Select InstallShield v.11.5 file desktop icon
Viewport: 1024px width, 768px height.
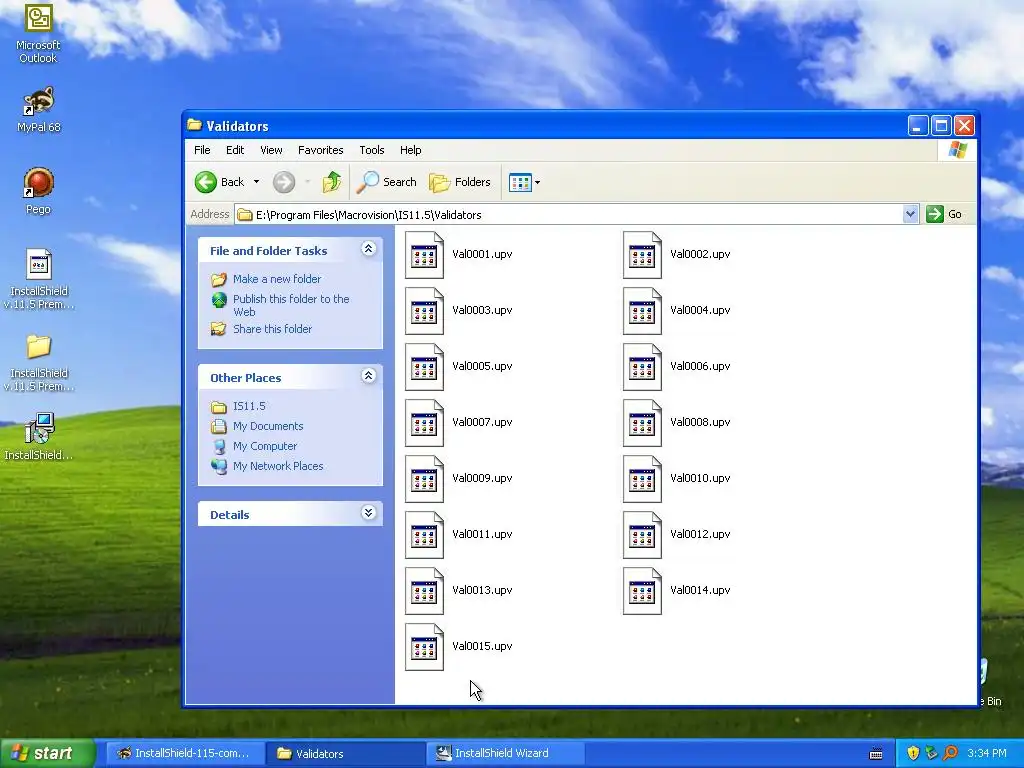(x=39, y=280)
